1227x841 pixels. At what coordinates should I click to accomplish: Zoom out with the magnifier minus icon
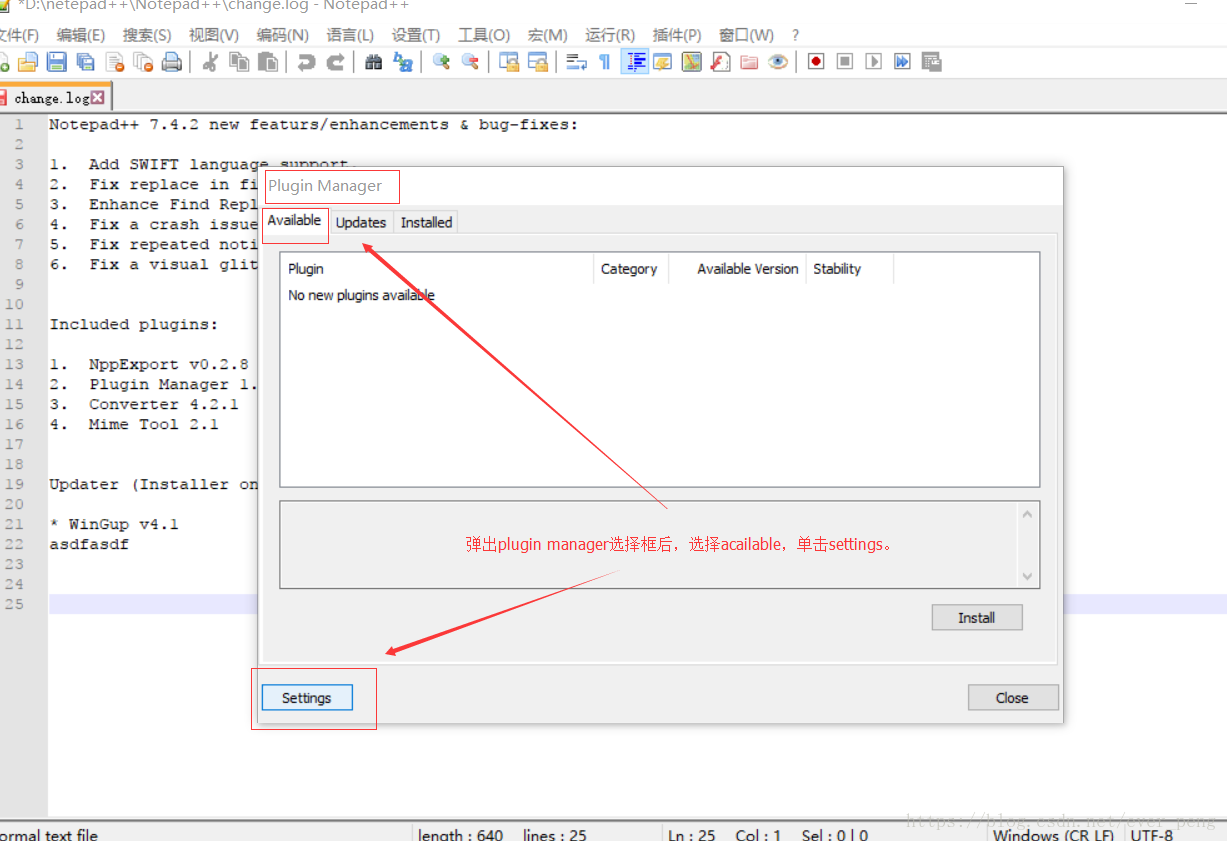470,62
